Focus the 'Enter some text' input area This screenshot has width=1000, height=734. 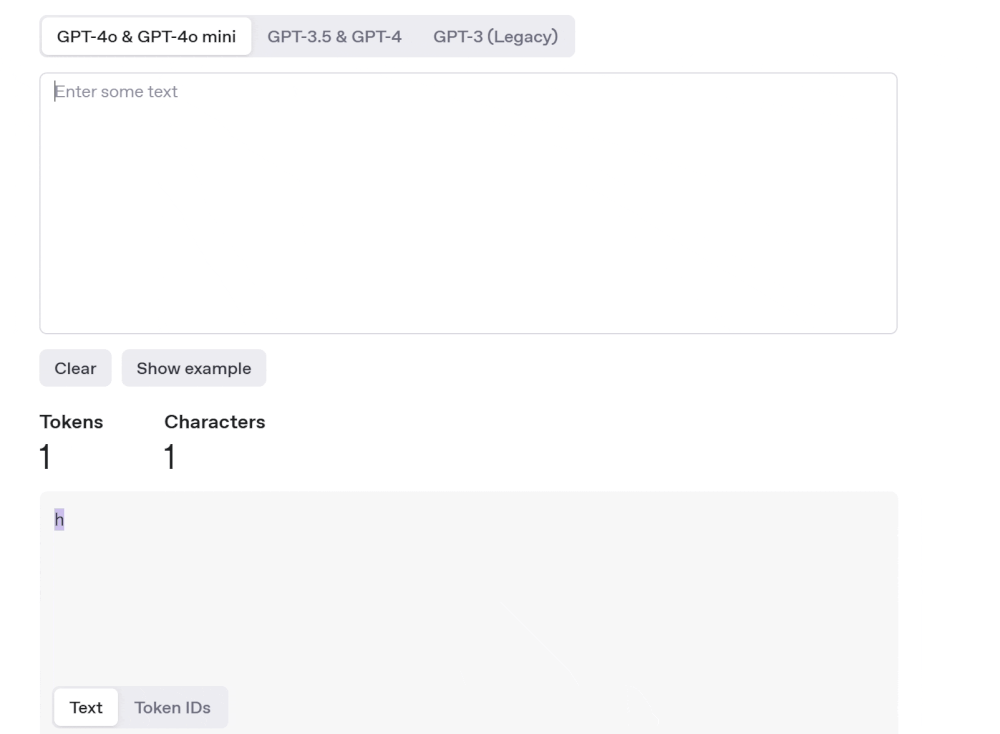point(468,203)
